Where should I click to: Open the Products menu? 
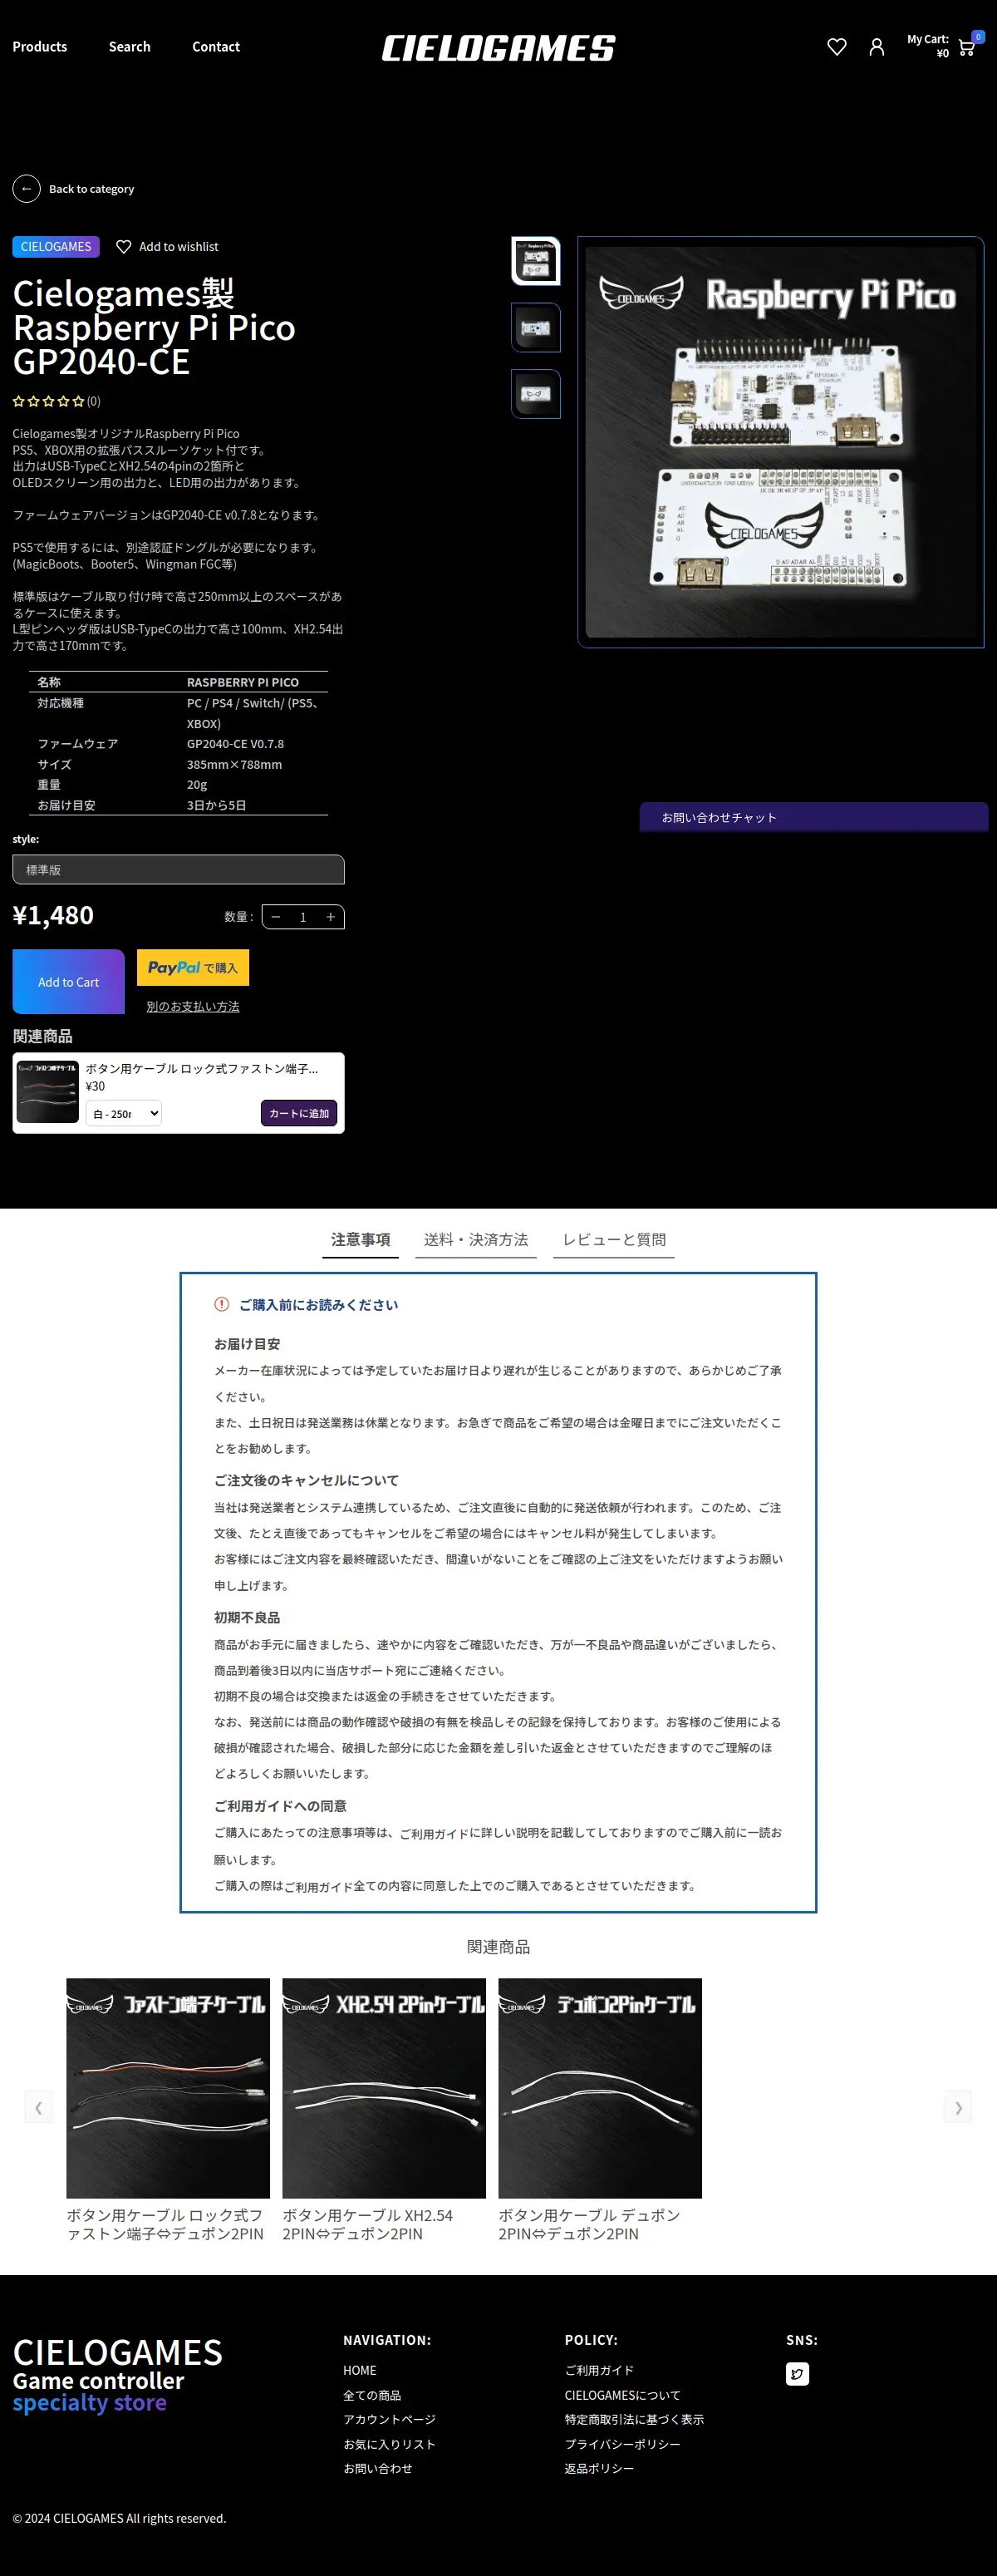(x=40, y=47)
